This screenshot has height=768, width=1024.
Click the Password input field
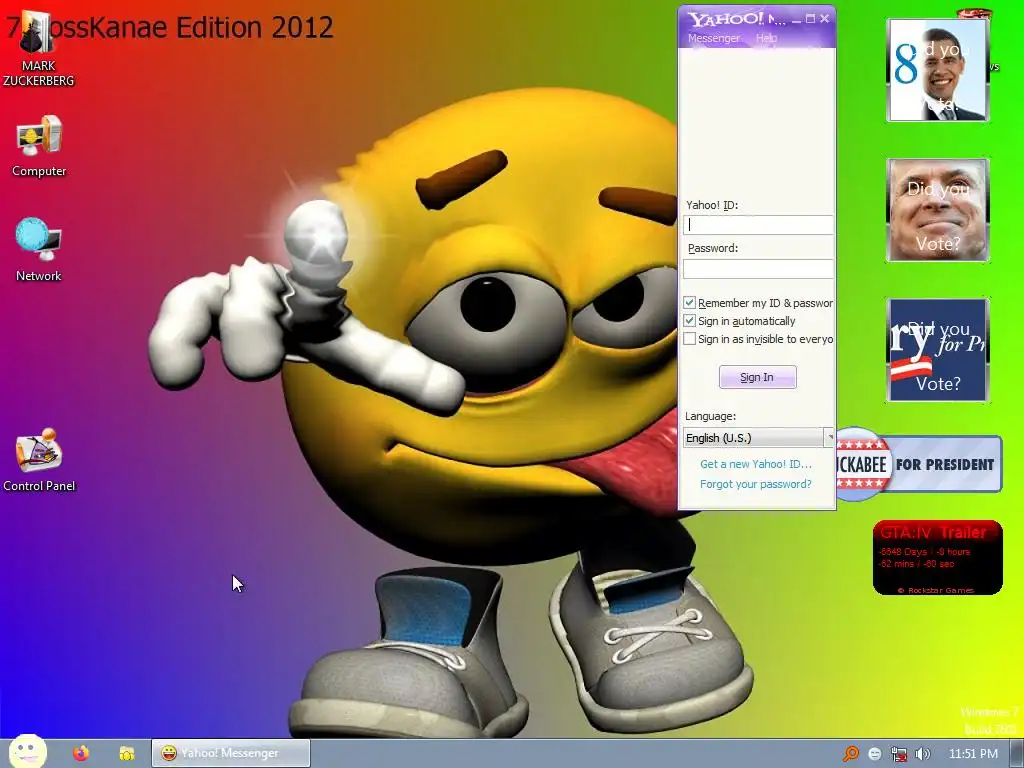click(758, 268)
